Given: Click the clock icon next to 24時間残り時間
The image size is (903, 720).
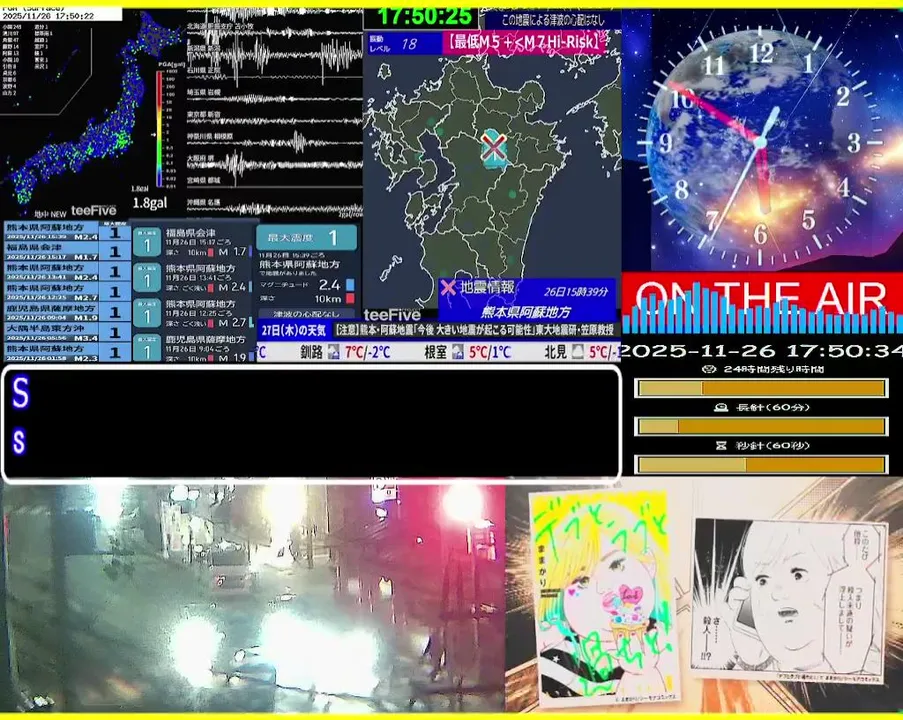Looking at the screenshot, I should point(709,369).
